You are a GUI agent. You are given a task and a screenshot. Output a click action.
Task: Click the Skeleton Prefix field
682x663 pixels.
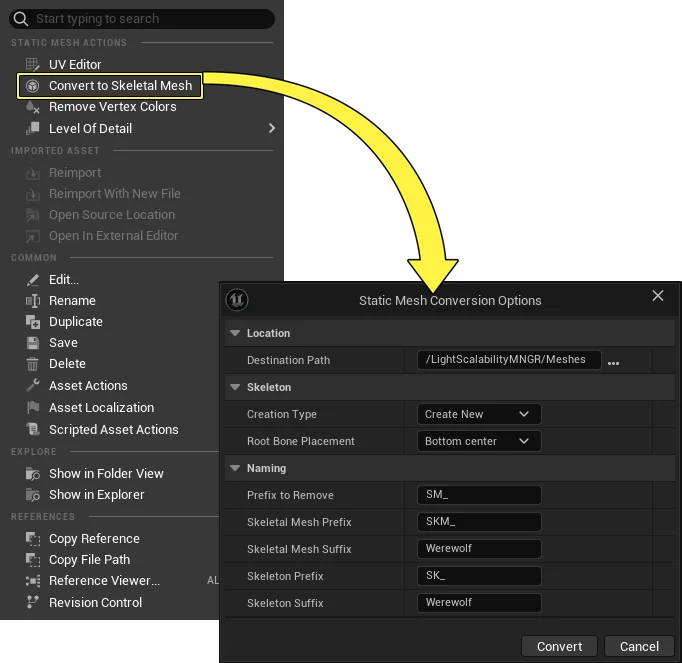point(479,576)
